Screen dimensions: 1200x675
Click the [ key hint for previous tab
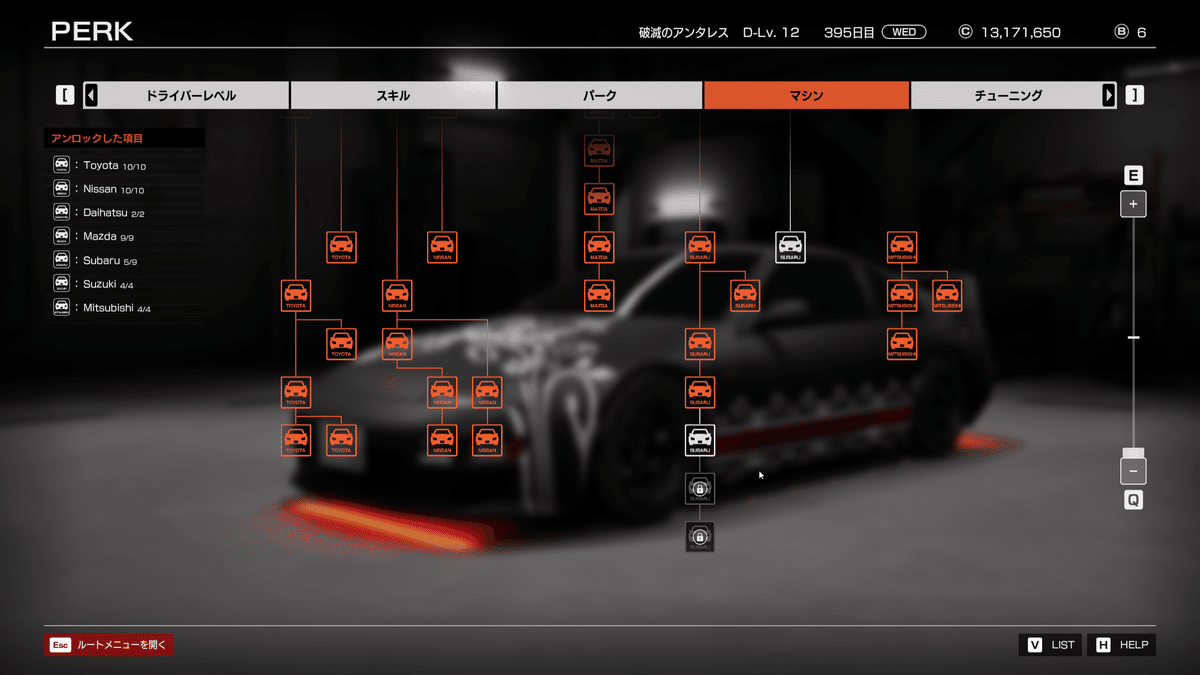click(x=64, y=95)
